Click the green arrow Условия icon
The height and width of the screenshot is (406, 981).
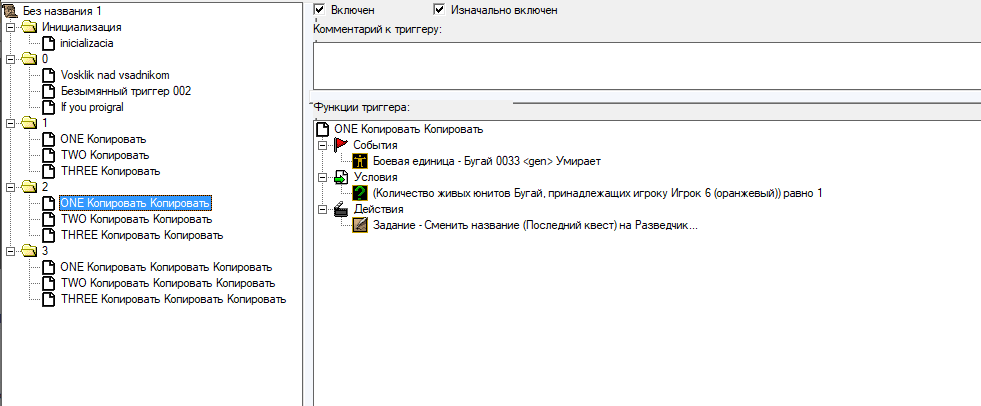(340, 177)
